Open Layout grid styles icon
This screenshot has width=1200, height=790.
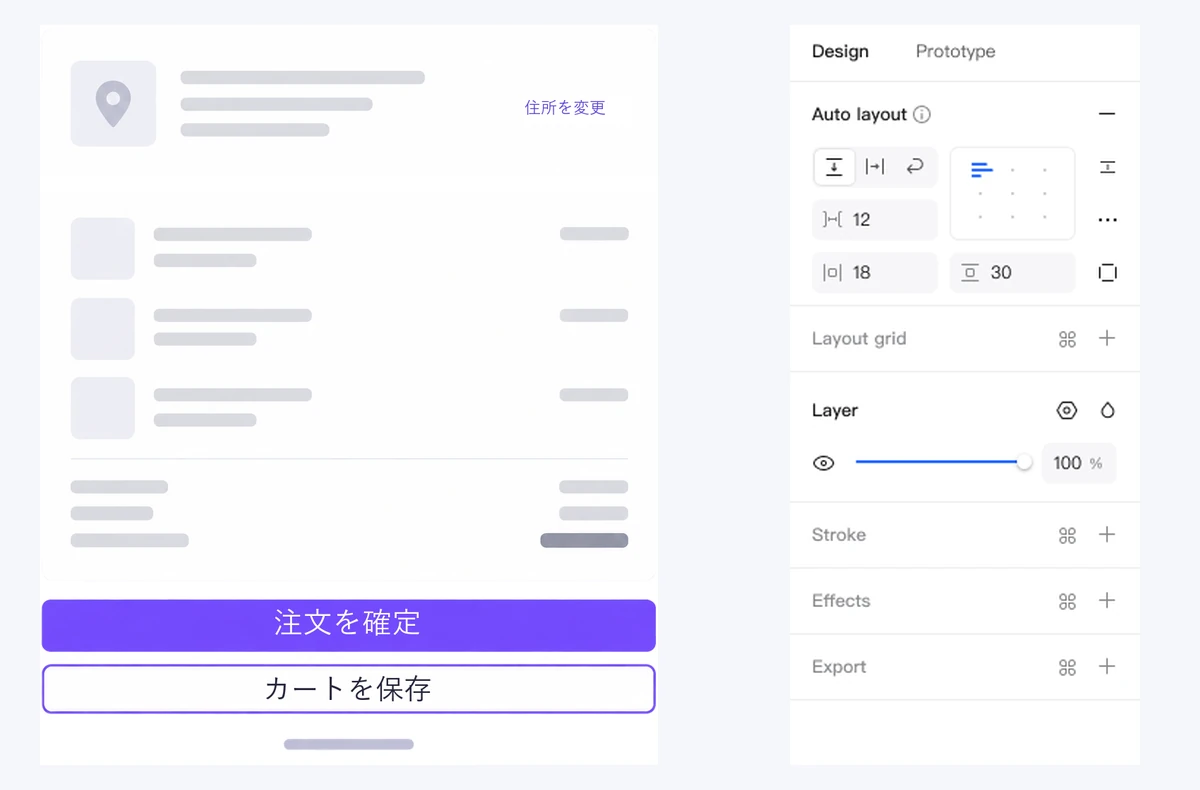click(1067, 339)
